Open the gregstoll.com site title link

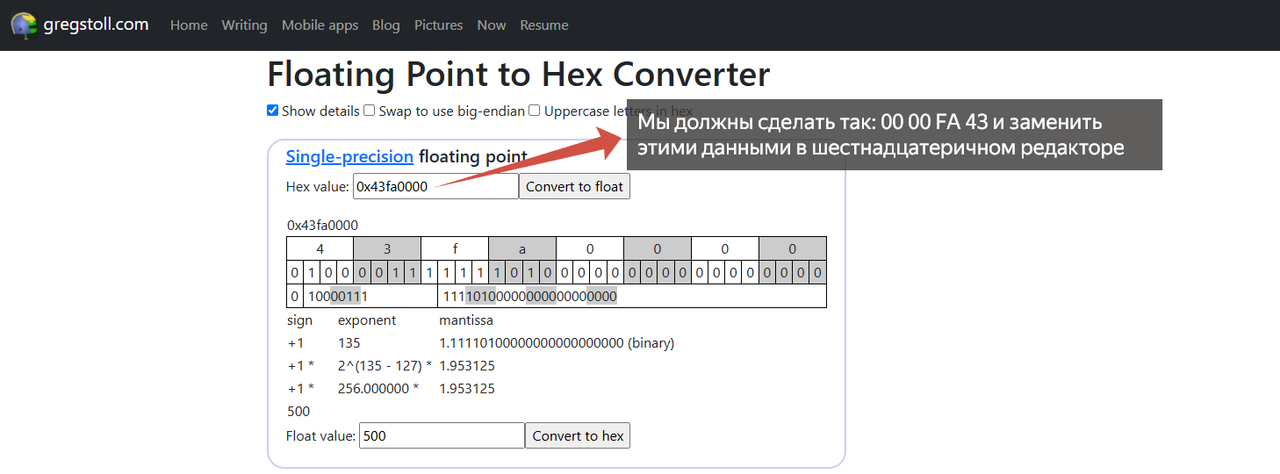(96, 25)
